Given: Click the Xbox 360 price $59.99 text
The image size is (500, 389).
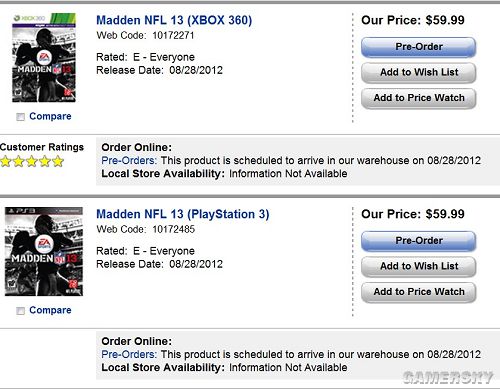Looking at the screenshot, I should (x=445, y=20).
